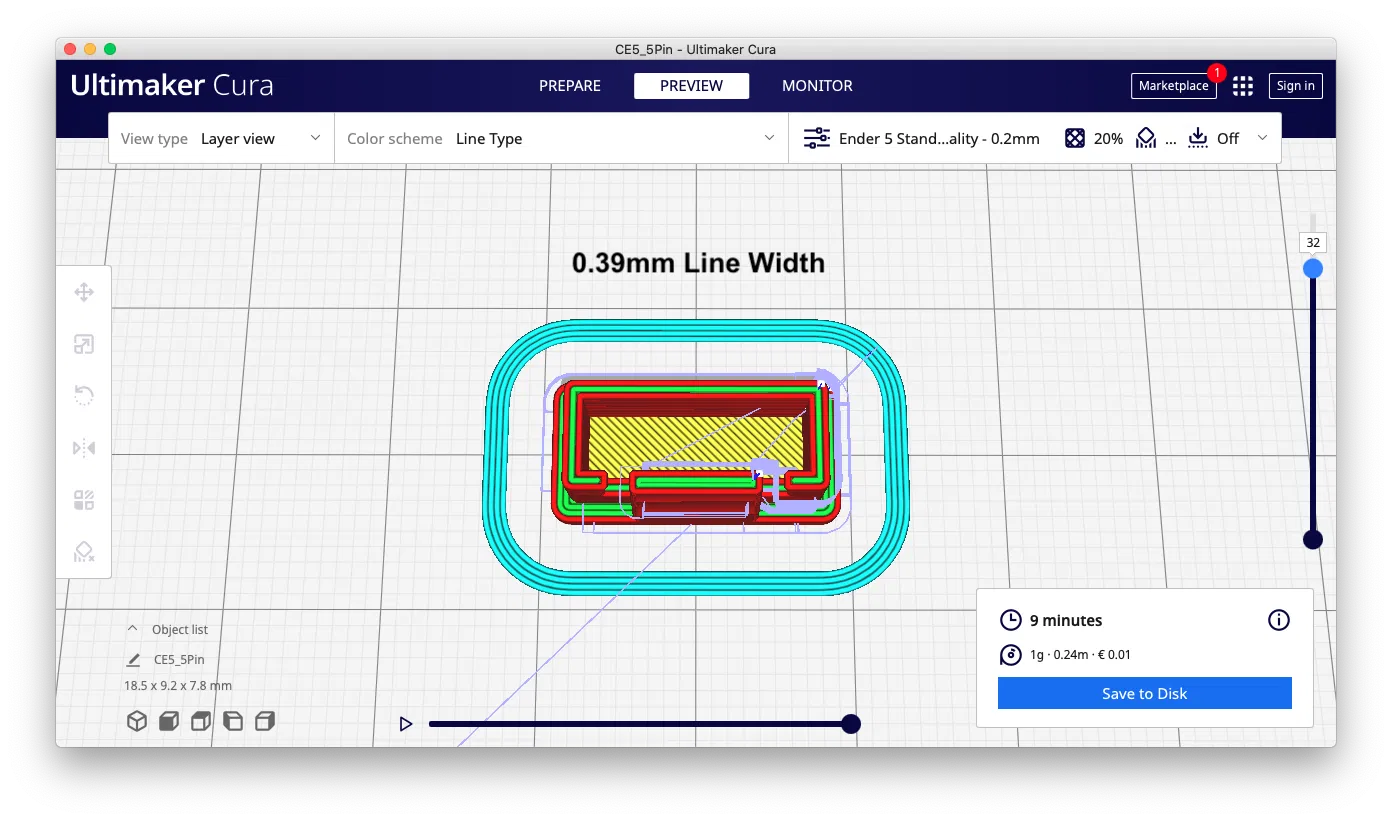The width and height of the screenshot is (1392, 821).
Task: Switch to 3D perspective view cube icon
Action: pos(137,721)
